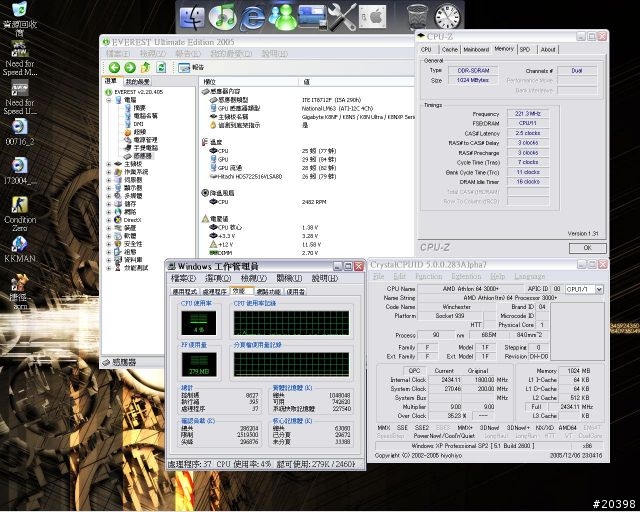Open the CPU1/1 dropdown in CrystalCPUID
The width and height of the screenshot is (640, 512).
pyautogui.click(x=599, y=289)
